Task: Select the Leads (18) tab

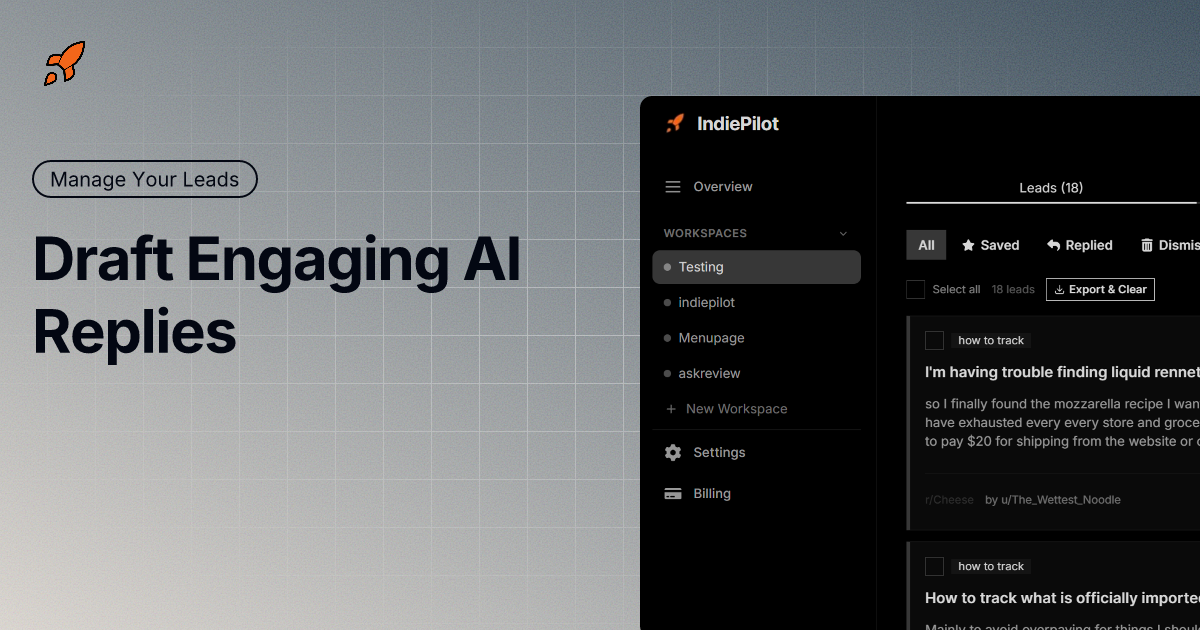Action: point(1051,187)
